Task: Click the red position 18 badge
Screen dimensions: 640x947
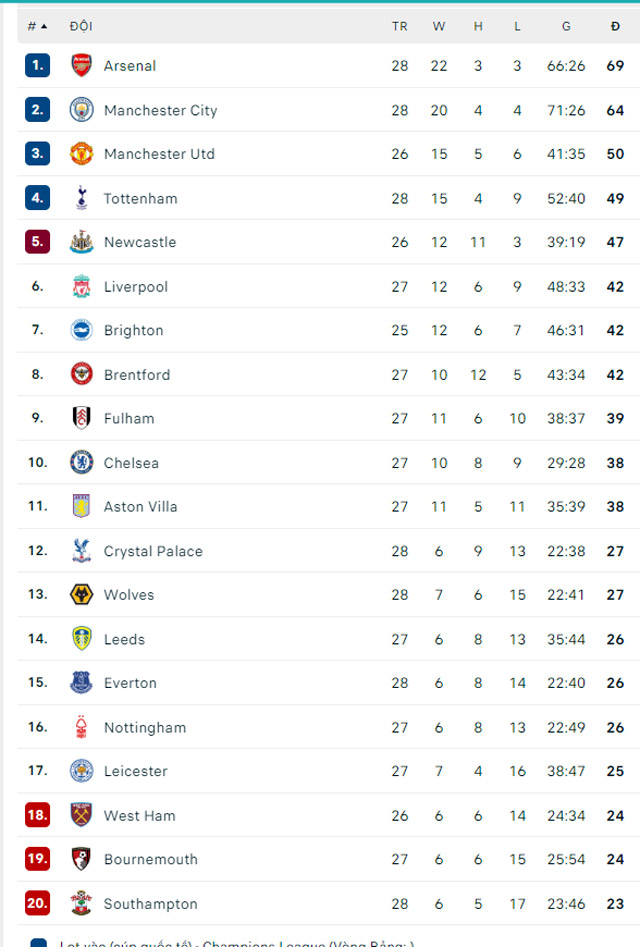Action: [x=37, y=816]
